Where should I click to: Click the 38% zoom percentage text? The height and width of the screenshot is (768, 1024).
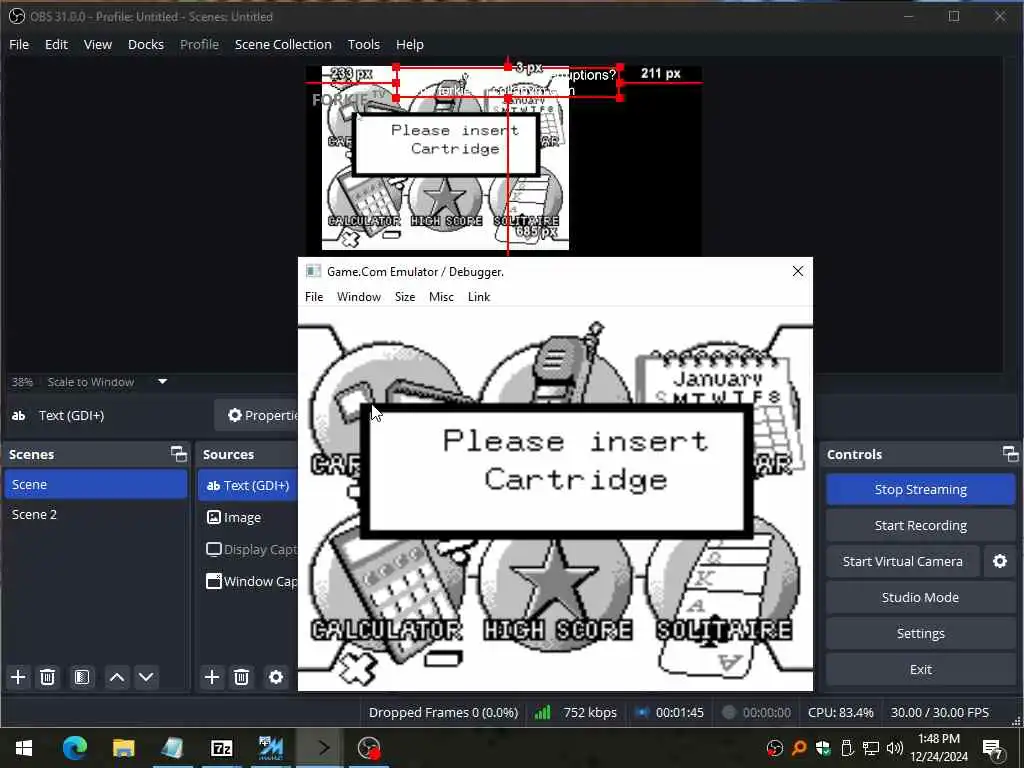tap(22, 382)
